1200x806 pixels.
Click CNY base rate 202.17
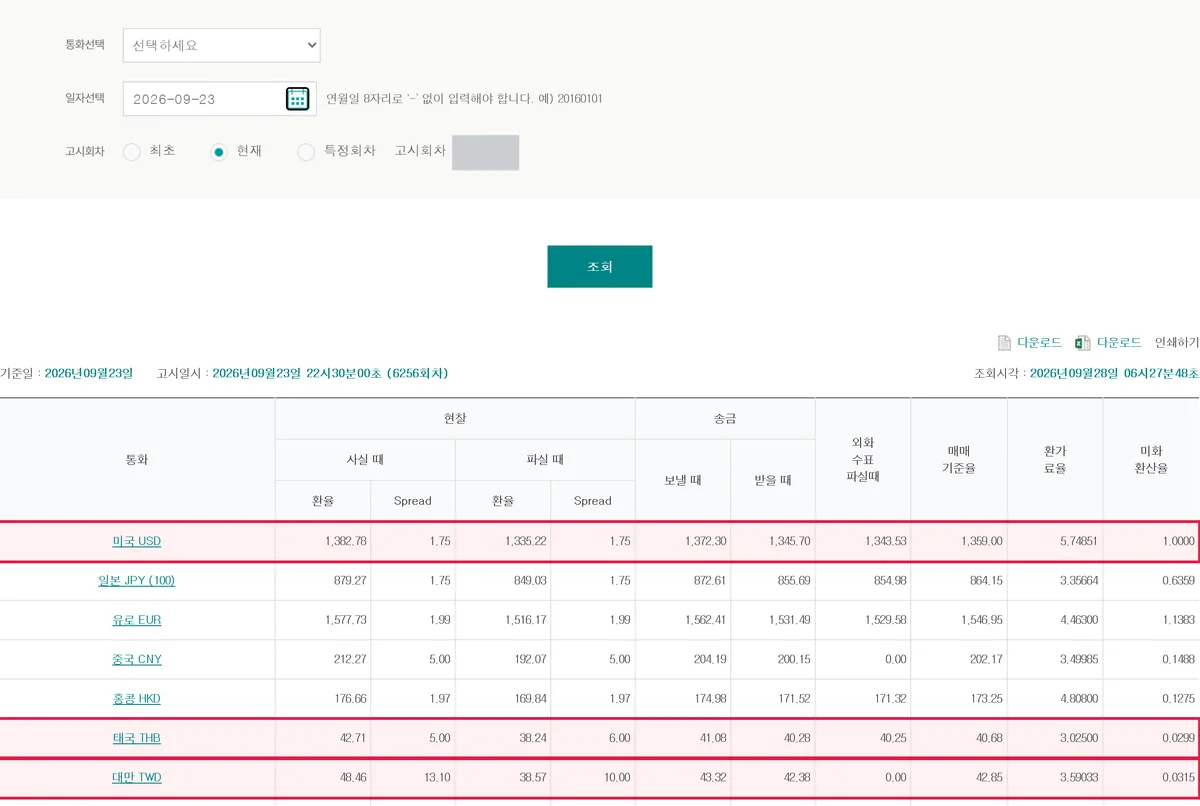(985, 660)
